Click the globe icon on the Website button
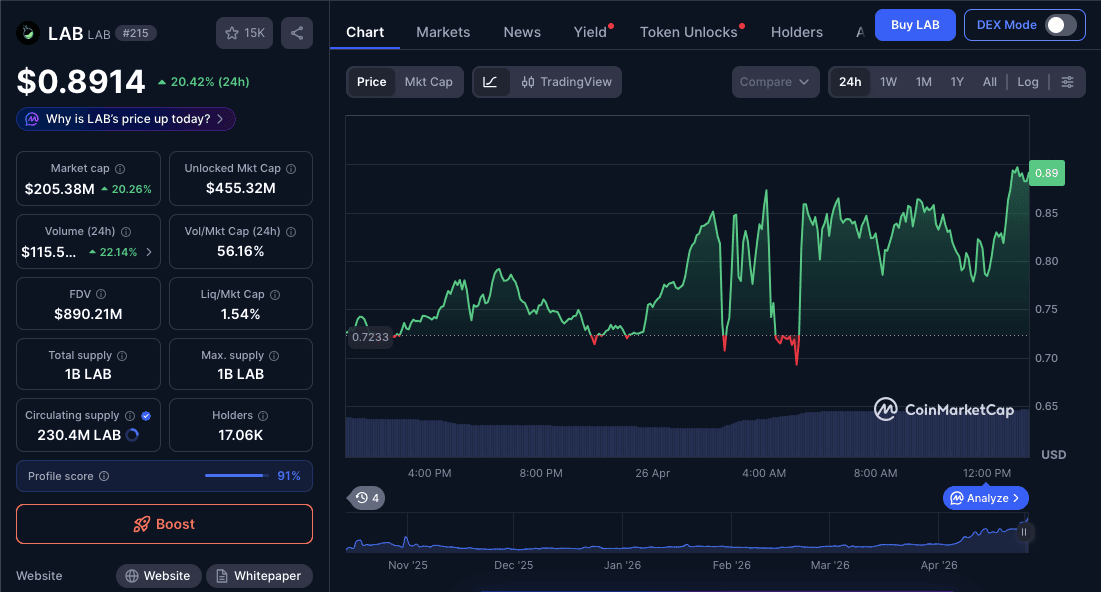Image resolution: width=1101 pixels, height=592 pixels. 131,575
